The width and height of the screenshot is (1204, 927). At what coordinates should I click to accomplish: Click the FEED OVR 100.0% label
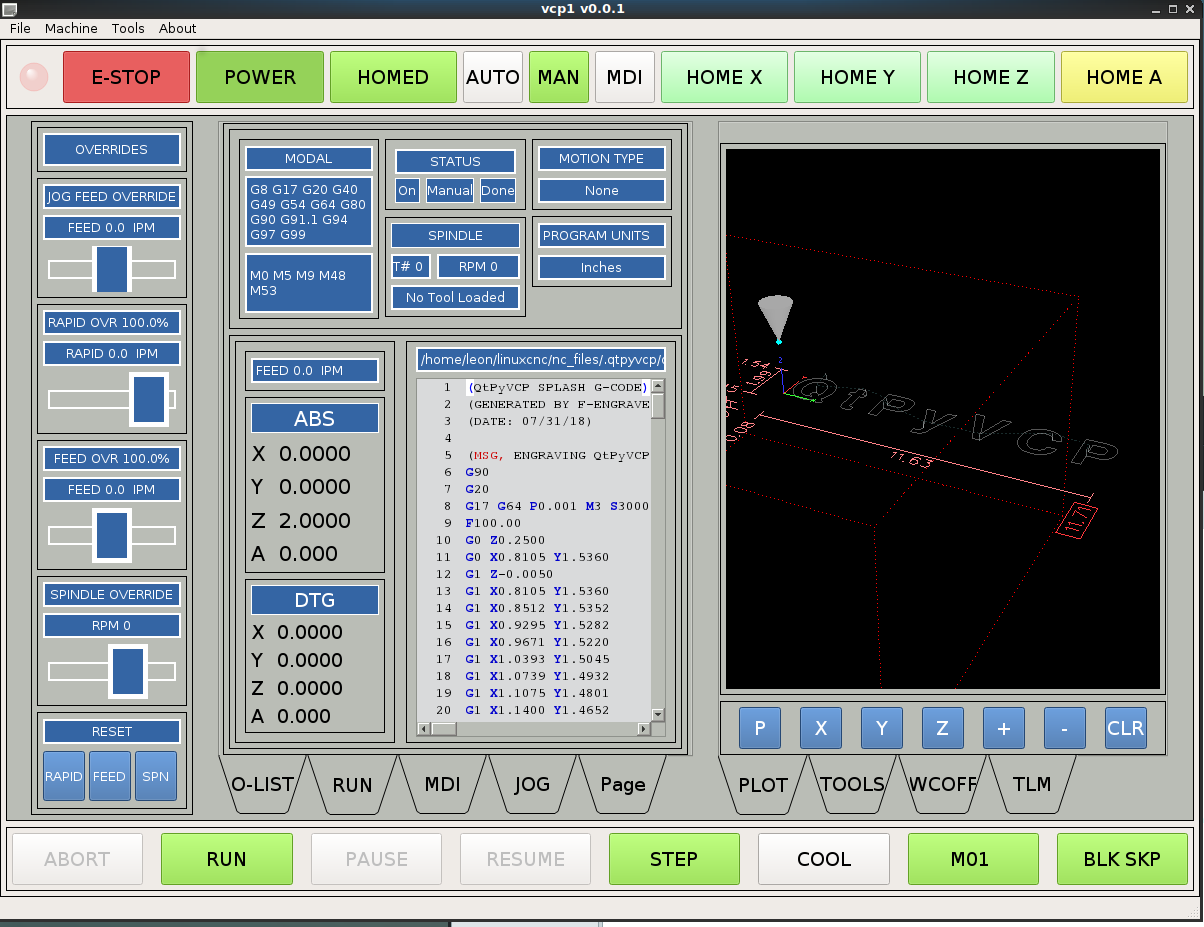pos(111,459)
